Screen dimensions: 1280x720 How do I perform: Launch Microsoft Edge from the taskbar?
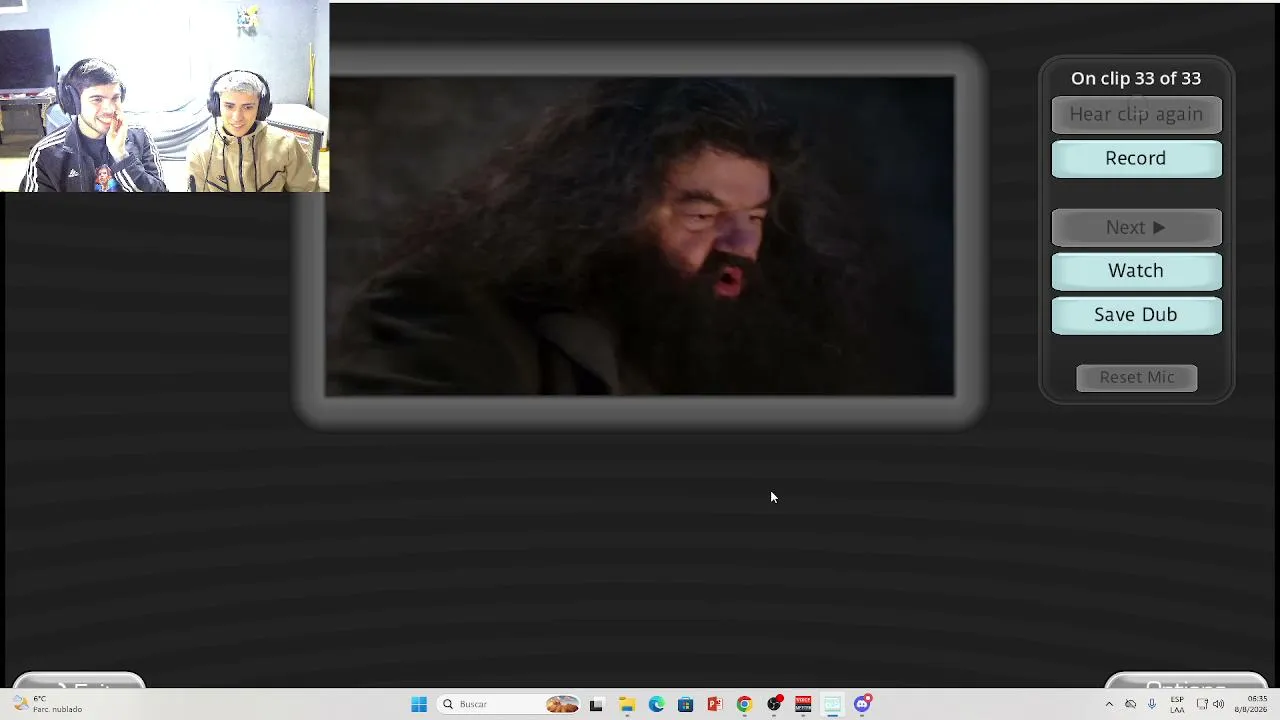tap(656, 704)
